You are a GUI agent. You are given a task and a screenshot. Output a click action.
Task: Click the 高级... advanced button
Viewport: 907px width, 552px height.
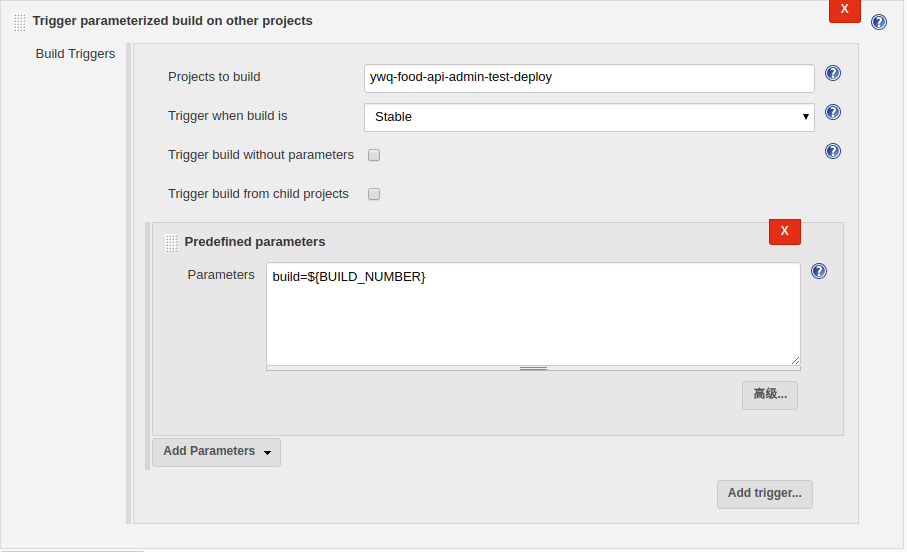[769, 395]
